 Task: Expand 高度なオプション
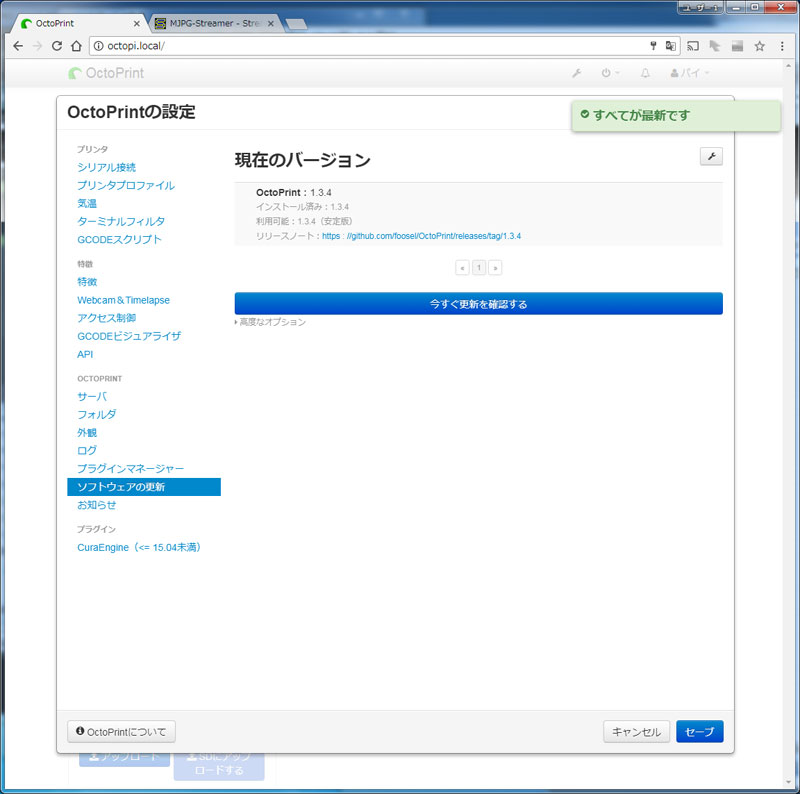click(x=270, y=322)
